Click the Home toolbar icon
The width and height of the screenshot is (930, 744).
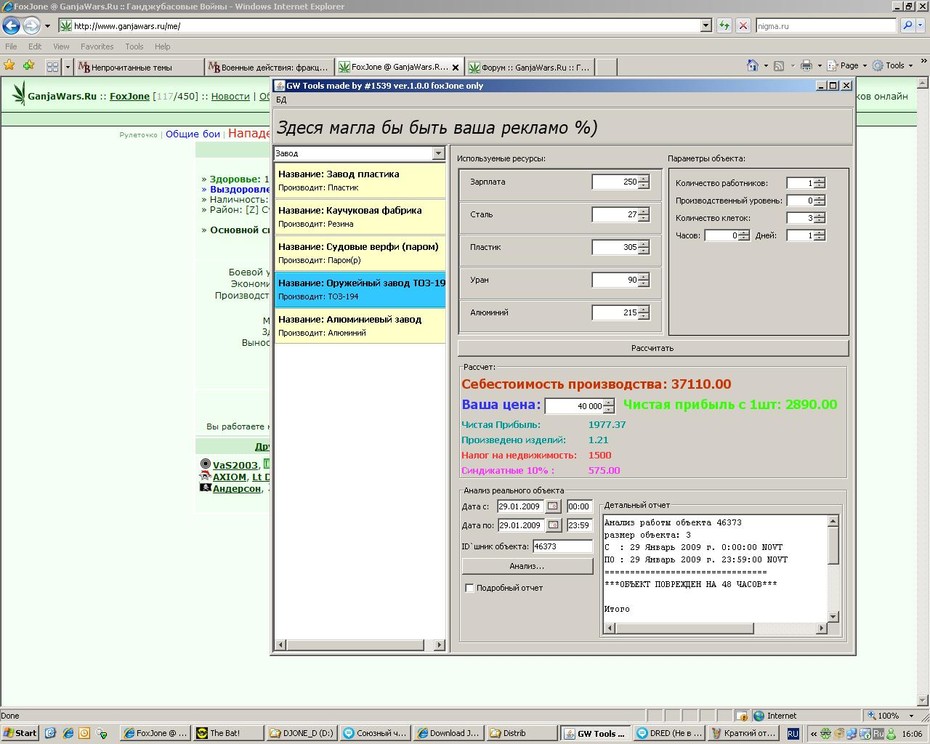(753, 65)
